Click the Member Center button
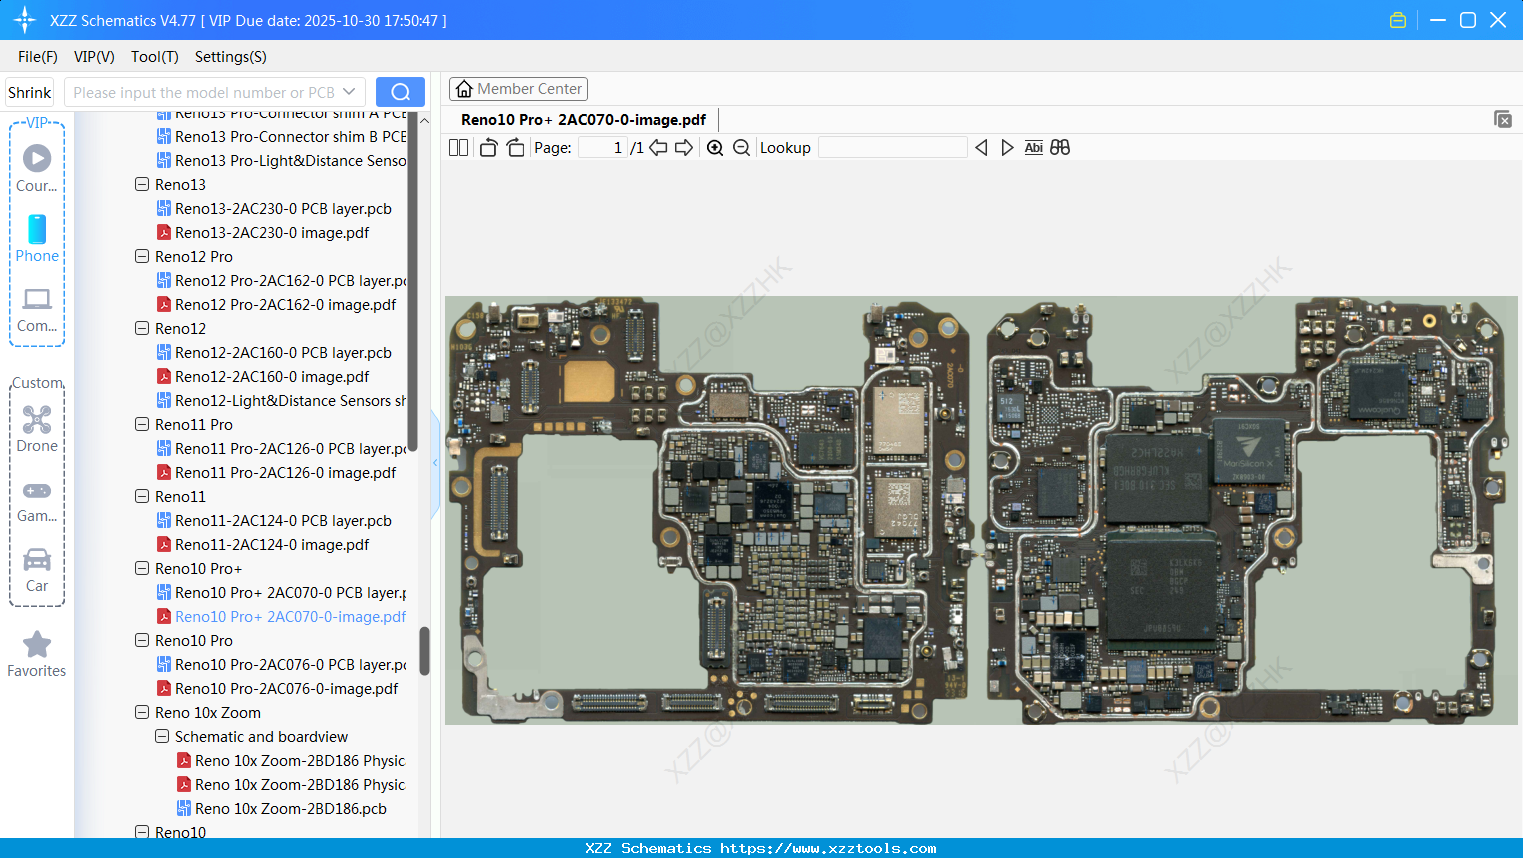This screenshot has width=1523, height=858. coord(518,89)
